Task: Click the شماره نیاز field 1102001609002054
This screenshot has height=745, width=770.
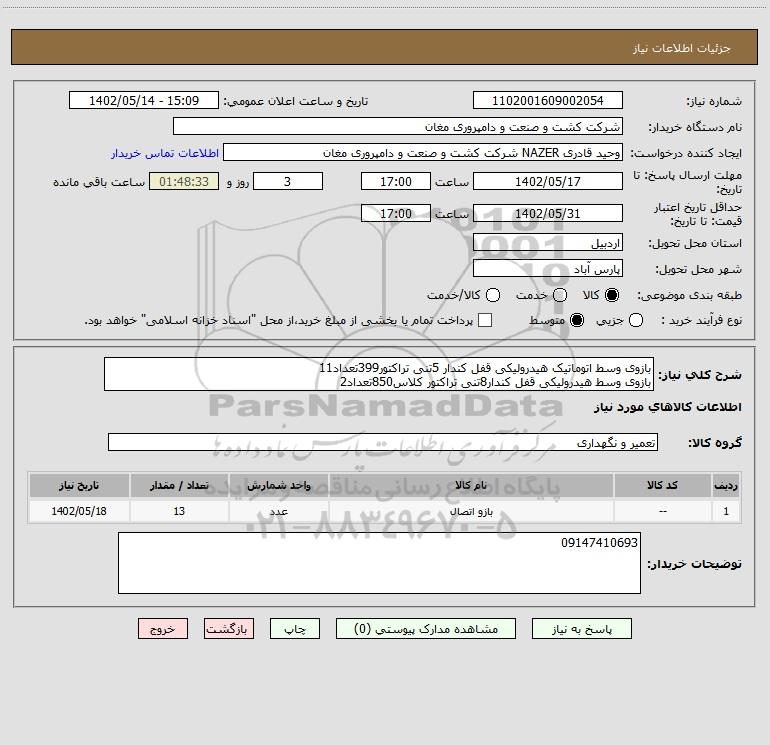Action: tap(548, 101)
